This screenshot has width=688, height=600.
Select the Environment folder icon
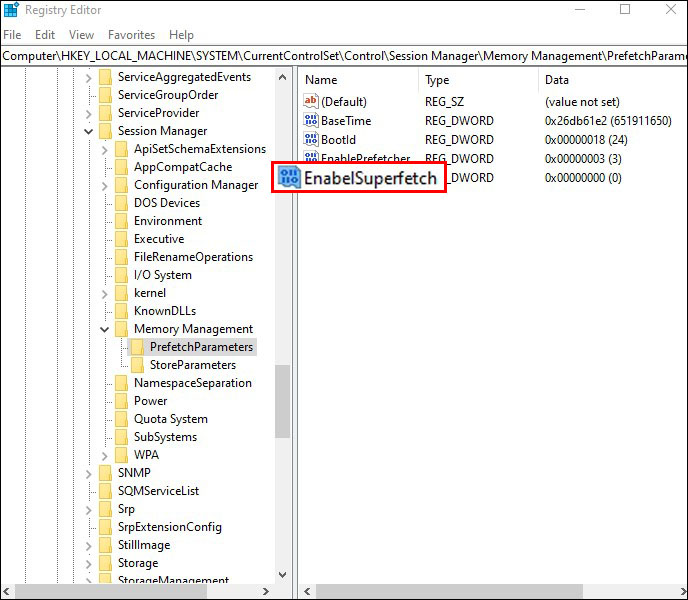click(121, 221)
